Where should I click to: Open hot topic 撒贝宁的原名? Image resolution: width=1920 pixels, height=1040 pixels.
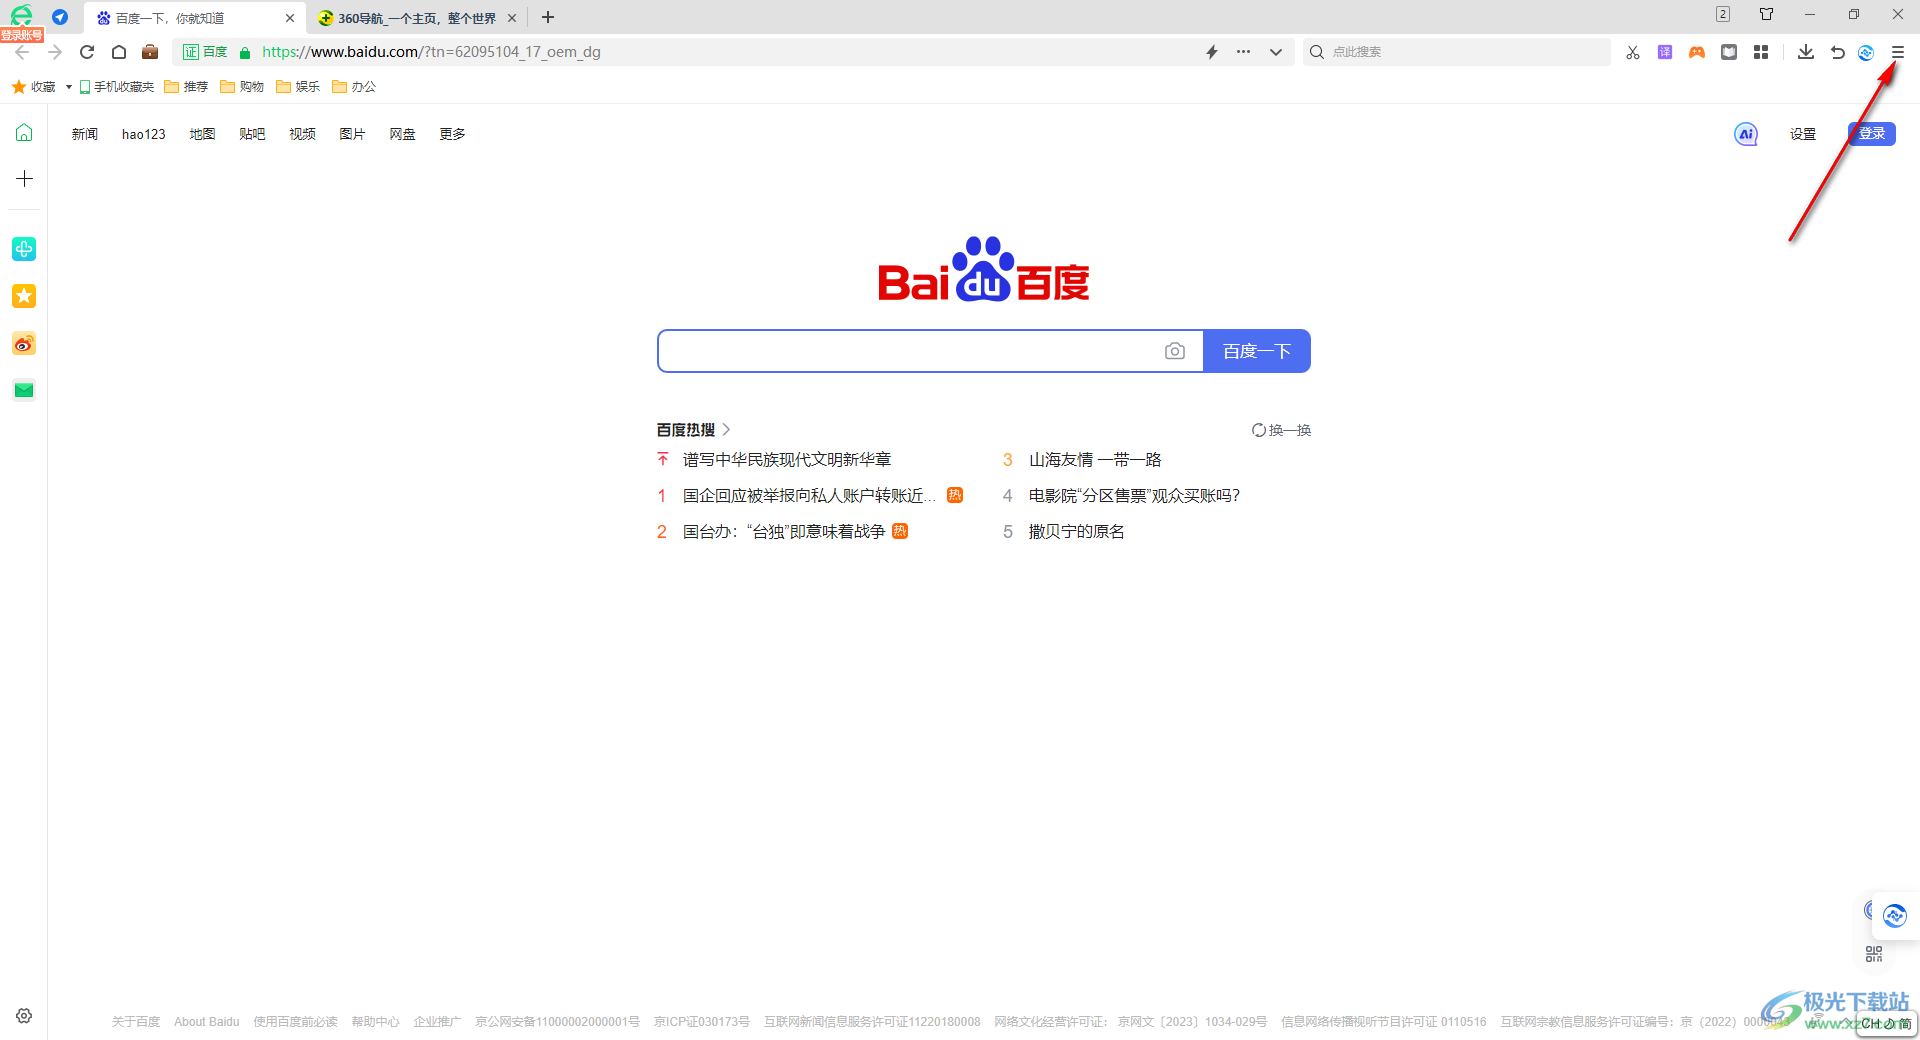[1077, 531]
